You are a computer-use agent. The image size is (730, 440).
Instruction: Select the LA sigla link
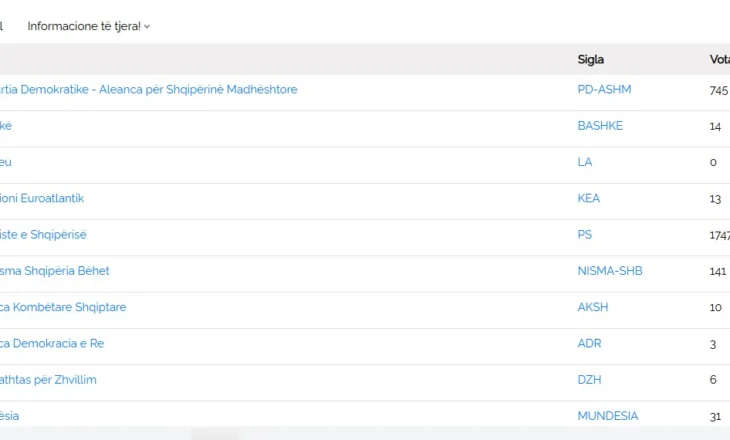[x=585, y=162]
